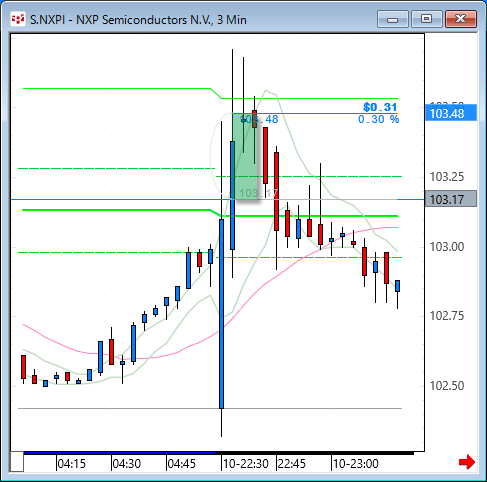
Task: Click the blue 103.48 price label
Action: [x=451, y=113]
